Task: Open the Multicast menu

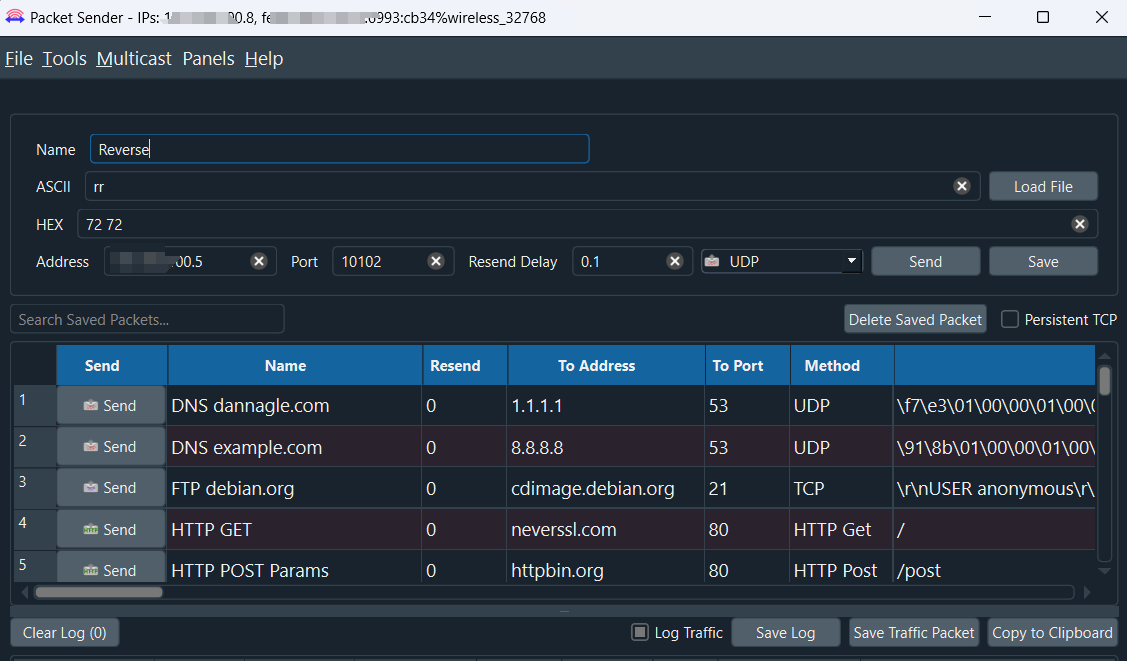Action: pyautogui.click(x=134, y=59)
